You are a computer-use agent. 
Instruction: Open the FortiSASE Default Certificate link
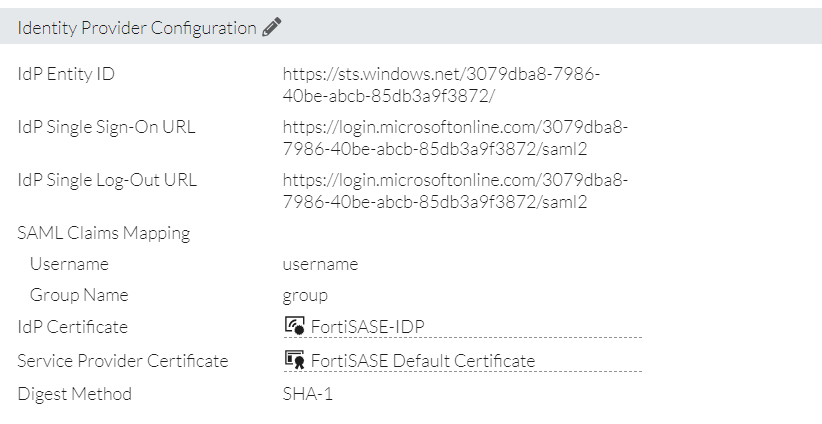(x=422, y=360)
